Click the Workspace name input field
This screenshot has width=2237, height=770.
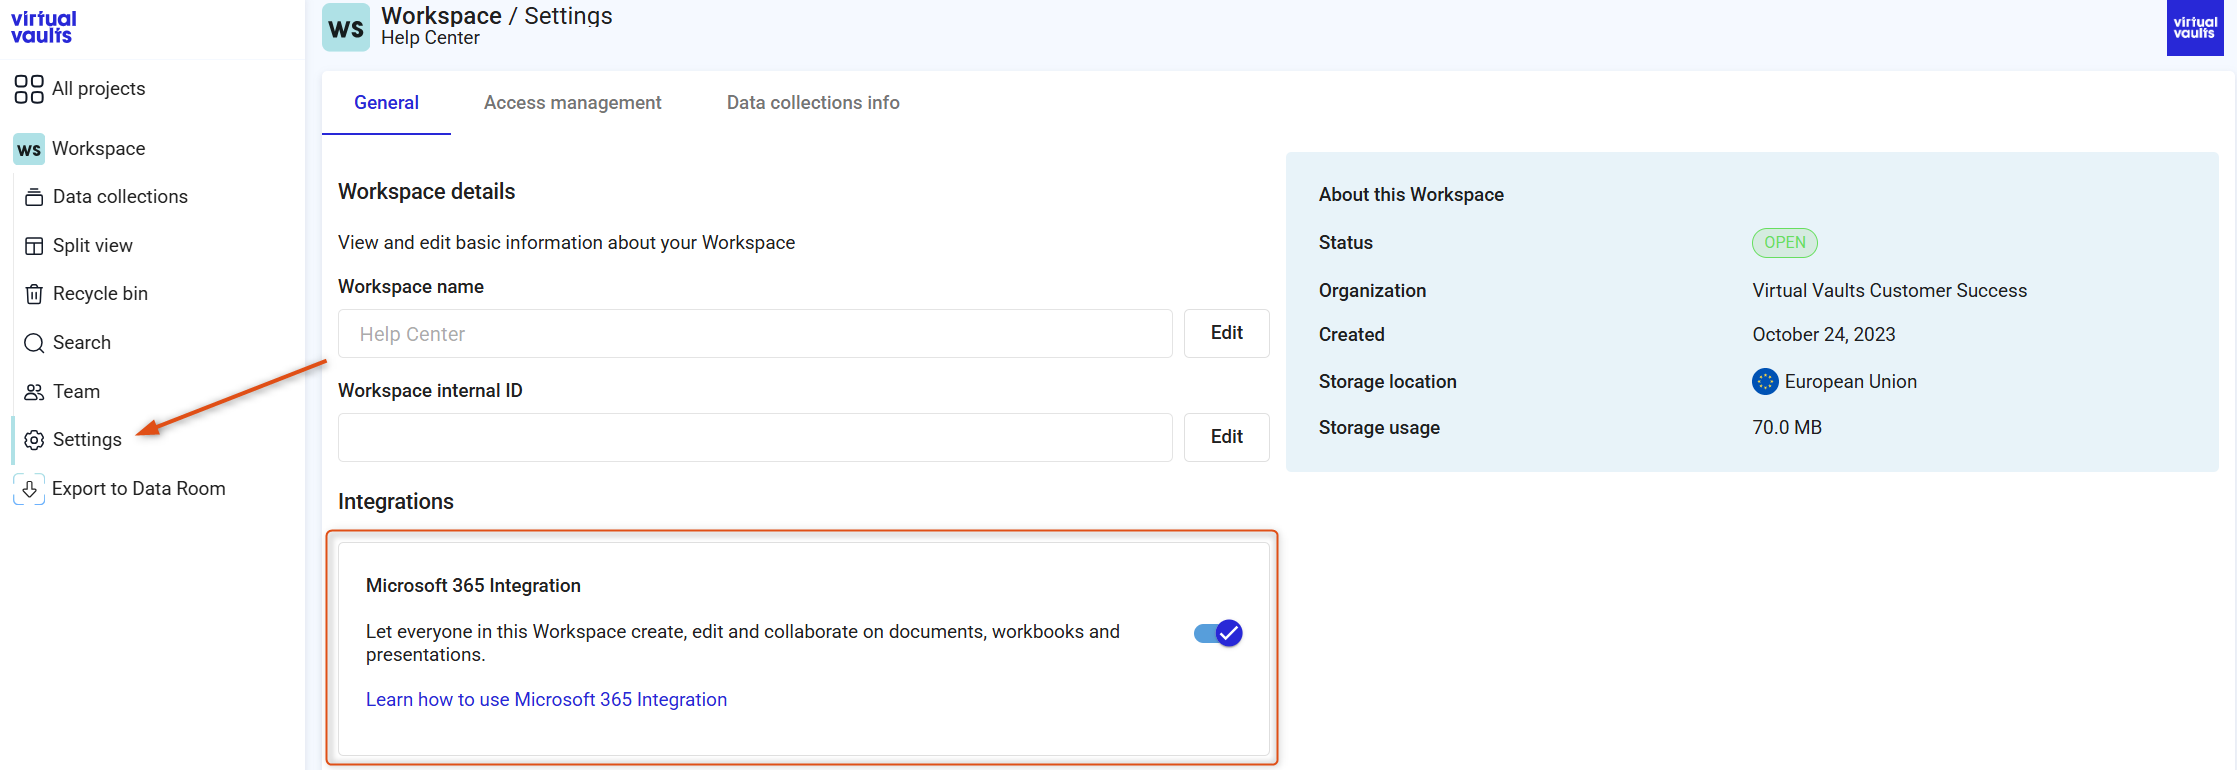point(755,334)
